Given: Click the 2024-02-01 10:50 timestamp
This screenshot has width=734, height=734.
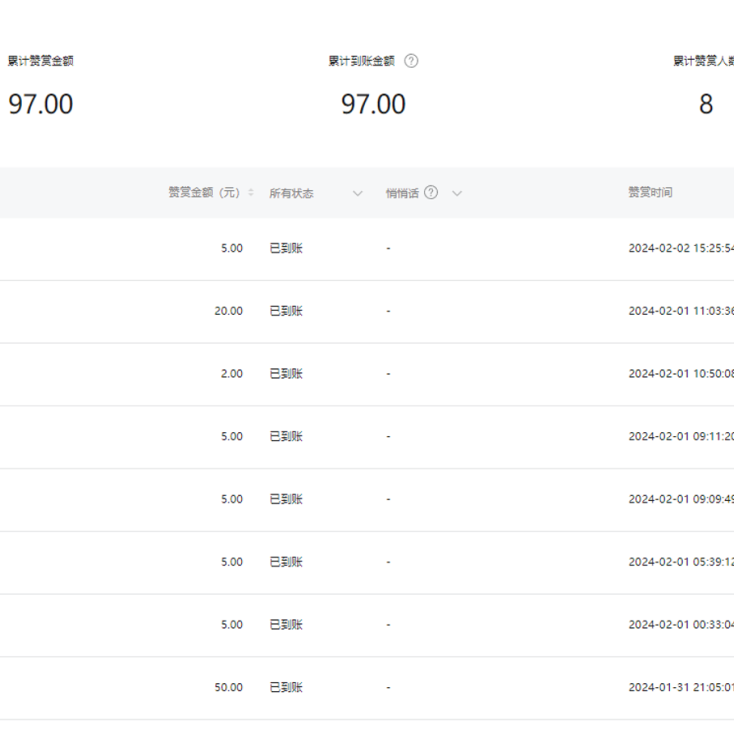Looking at the screenshot, I should 681,374.
